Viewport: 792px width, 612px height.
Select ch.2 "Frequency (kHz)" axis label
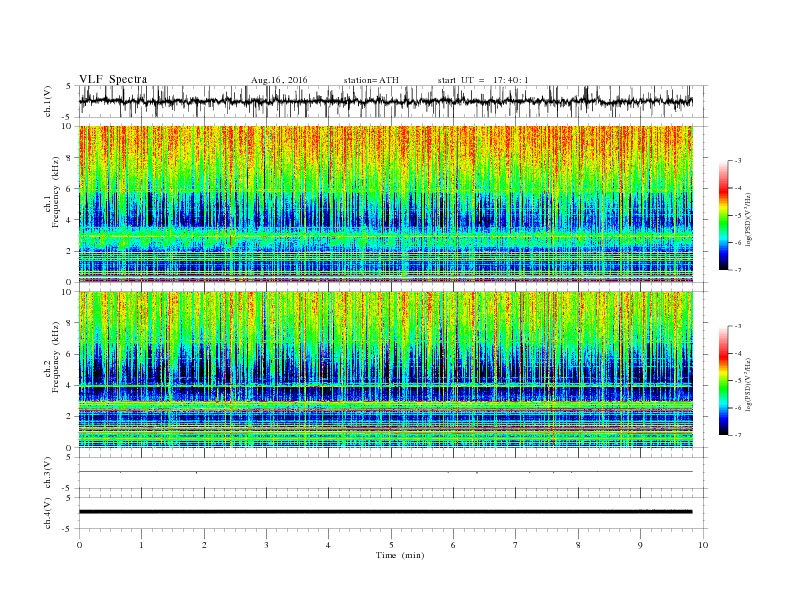click(56, 356)
